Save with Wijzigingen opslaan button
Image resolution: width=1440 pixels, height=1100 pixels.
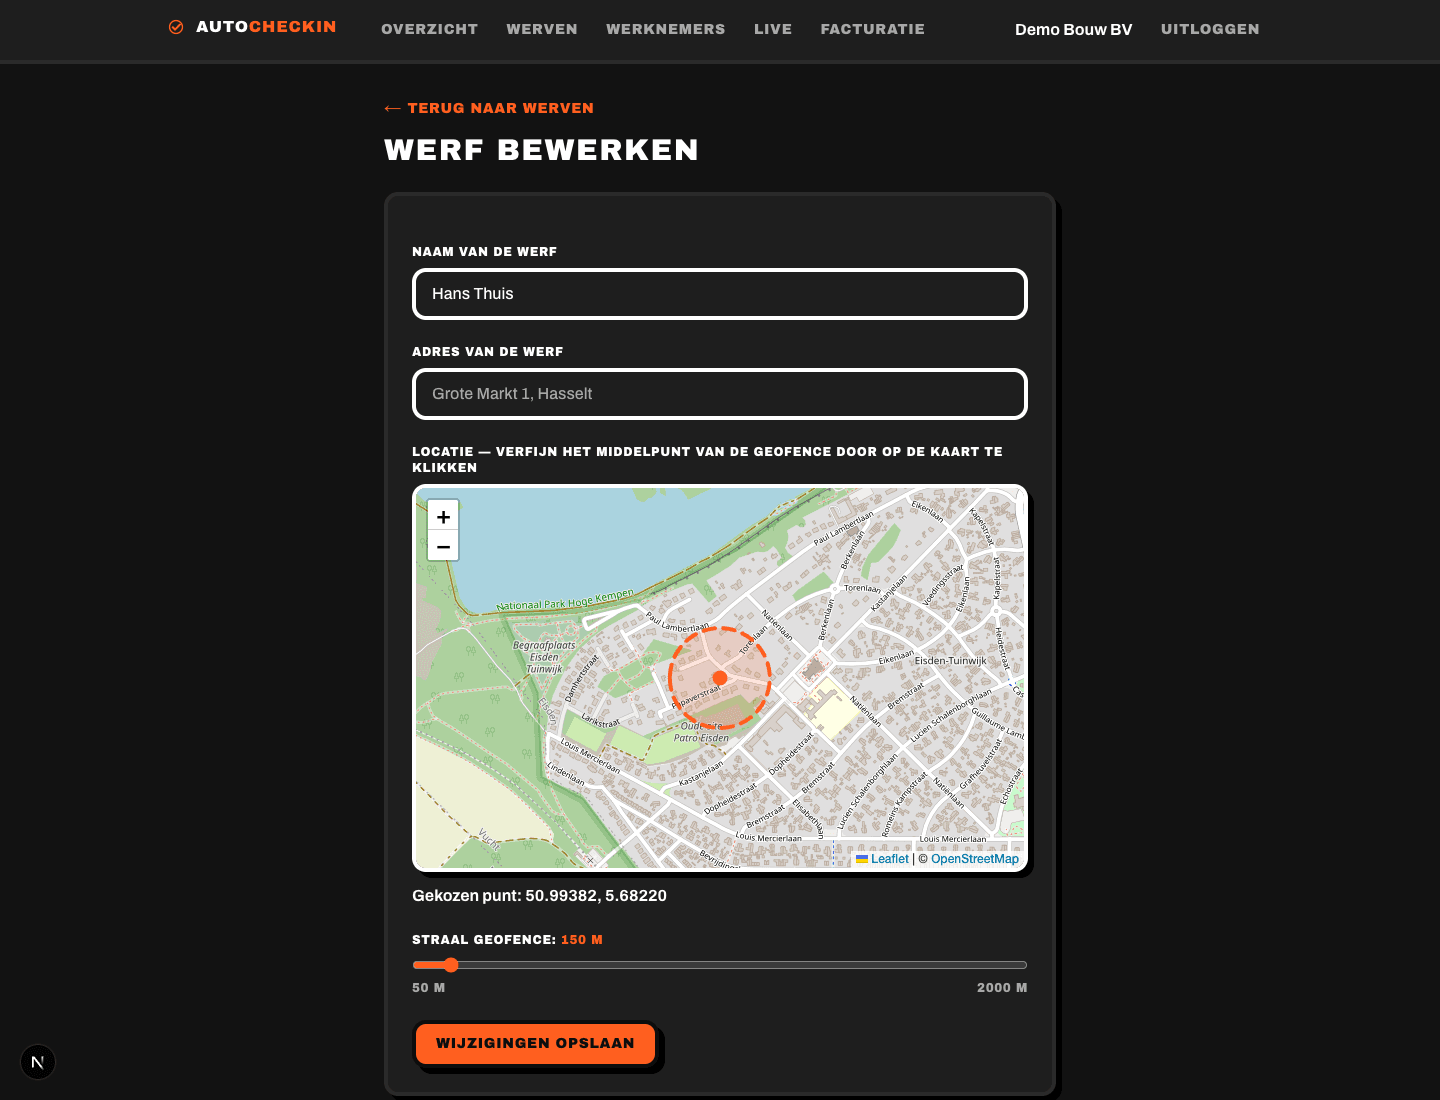coord(535,1043)
